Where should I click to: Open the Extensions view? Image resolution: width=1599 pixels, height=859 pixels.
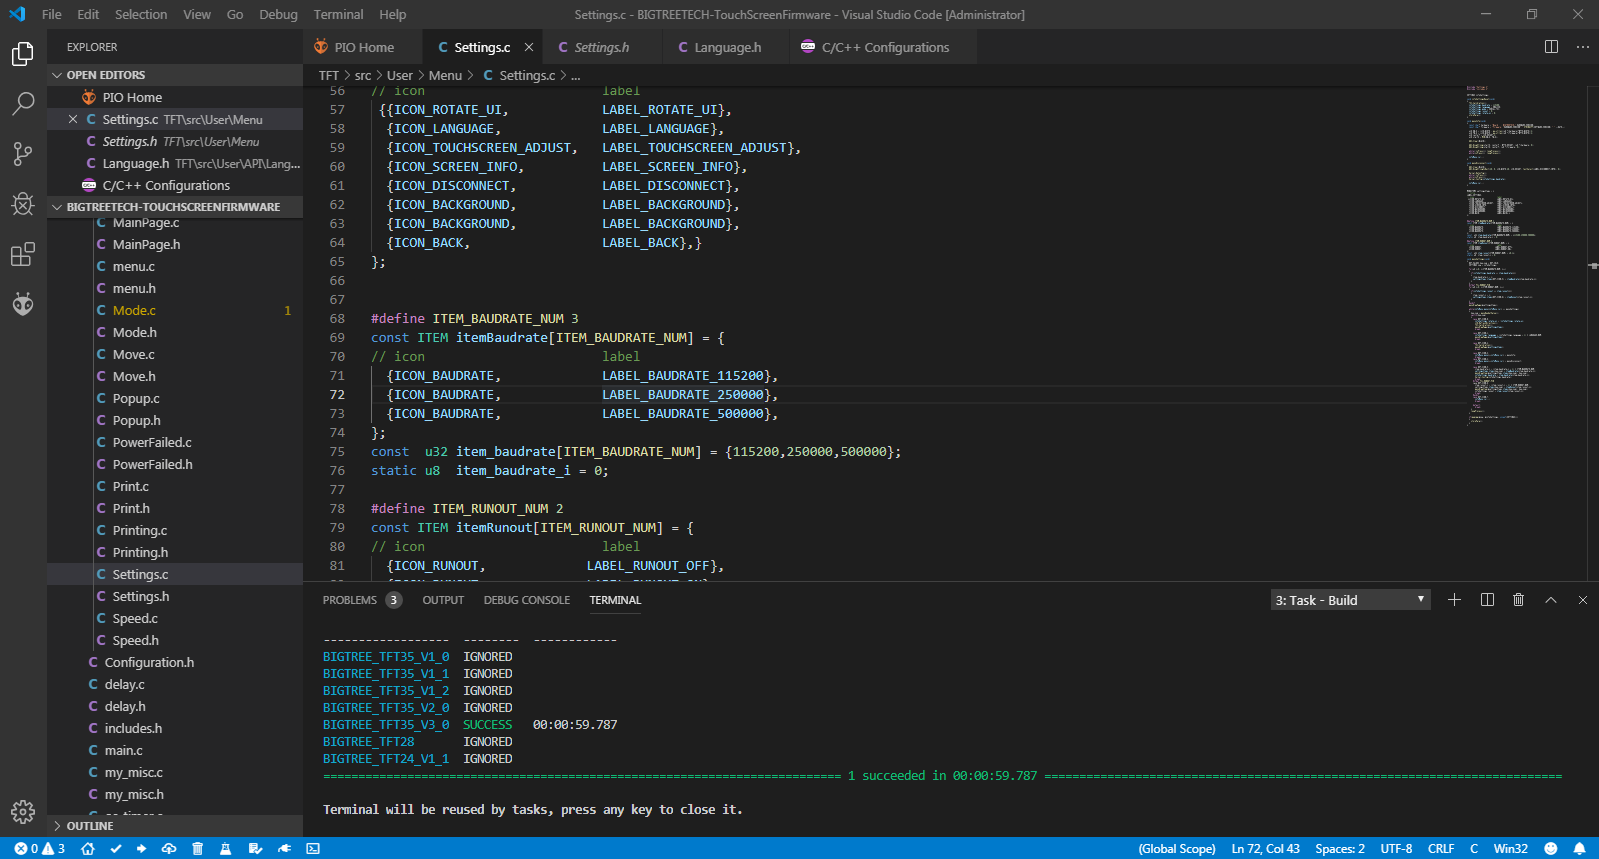click(x=22, y=255)
